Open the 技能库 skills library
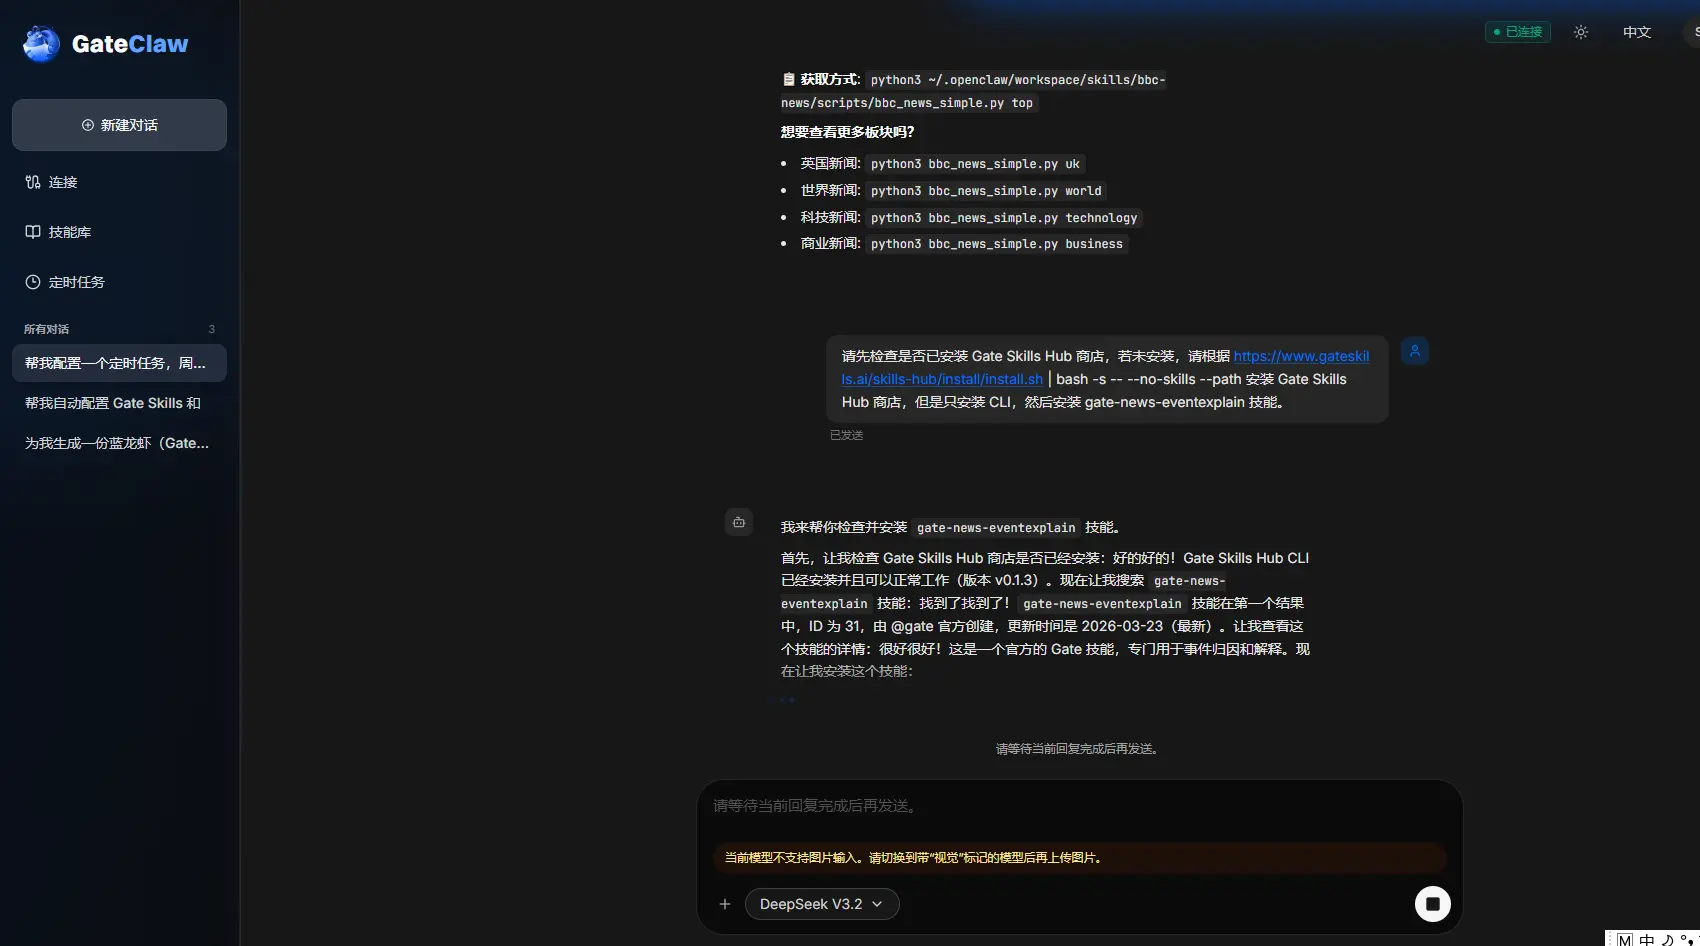Image resolution: width=1700 pixels, height=946 pixels. 119,232
